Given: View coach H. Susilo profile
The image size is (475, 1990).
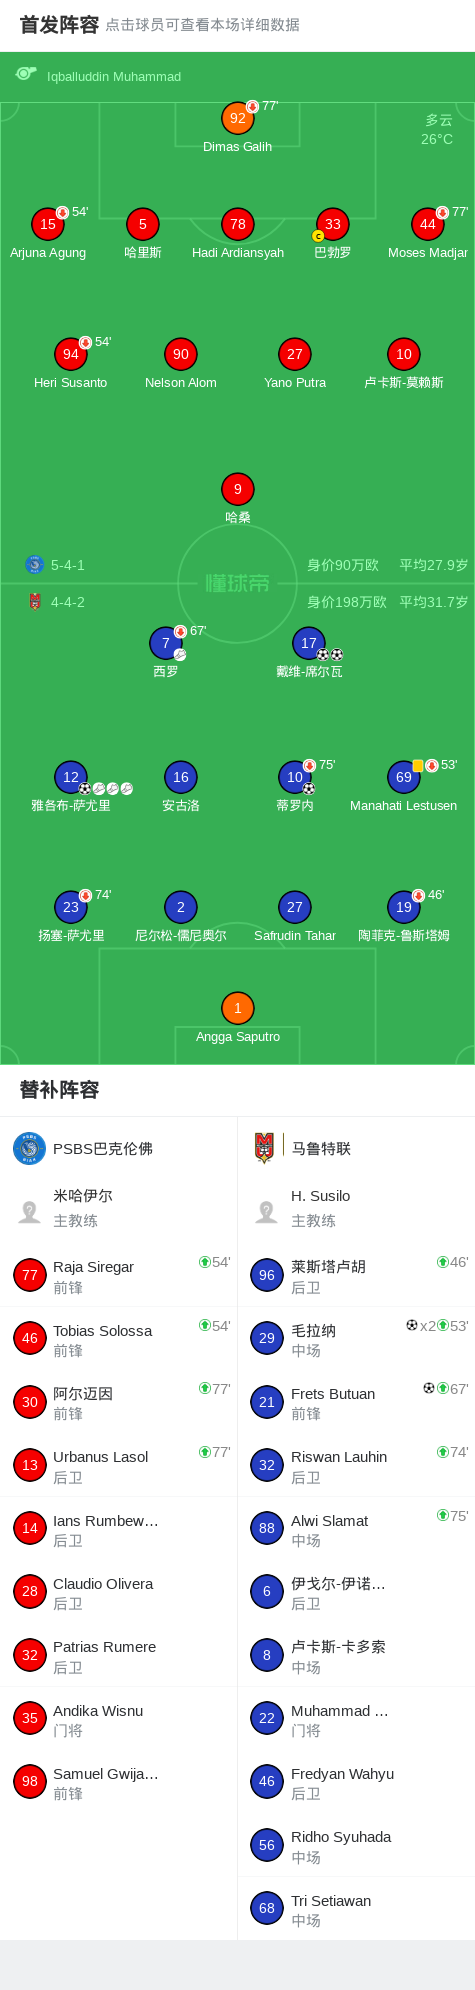Looking at the screenshot, I should (x=356, y=1208).
